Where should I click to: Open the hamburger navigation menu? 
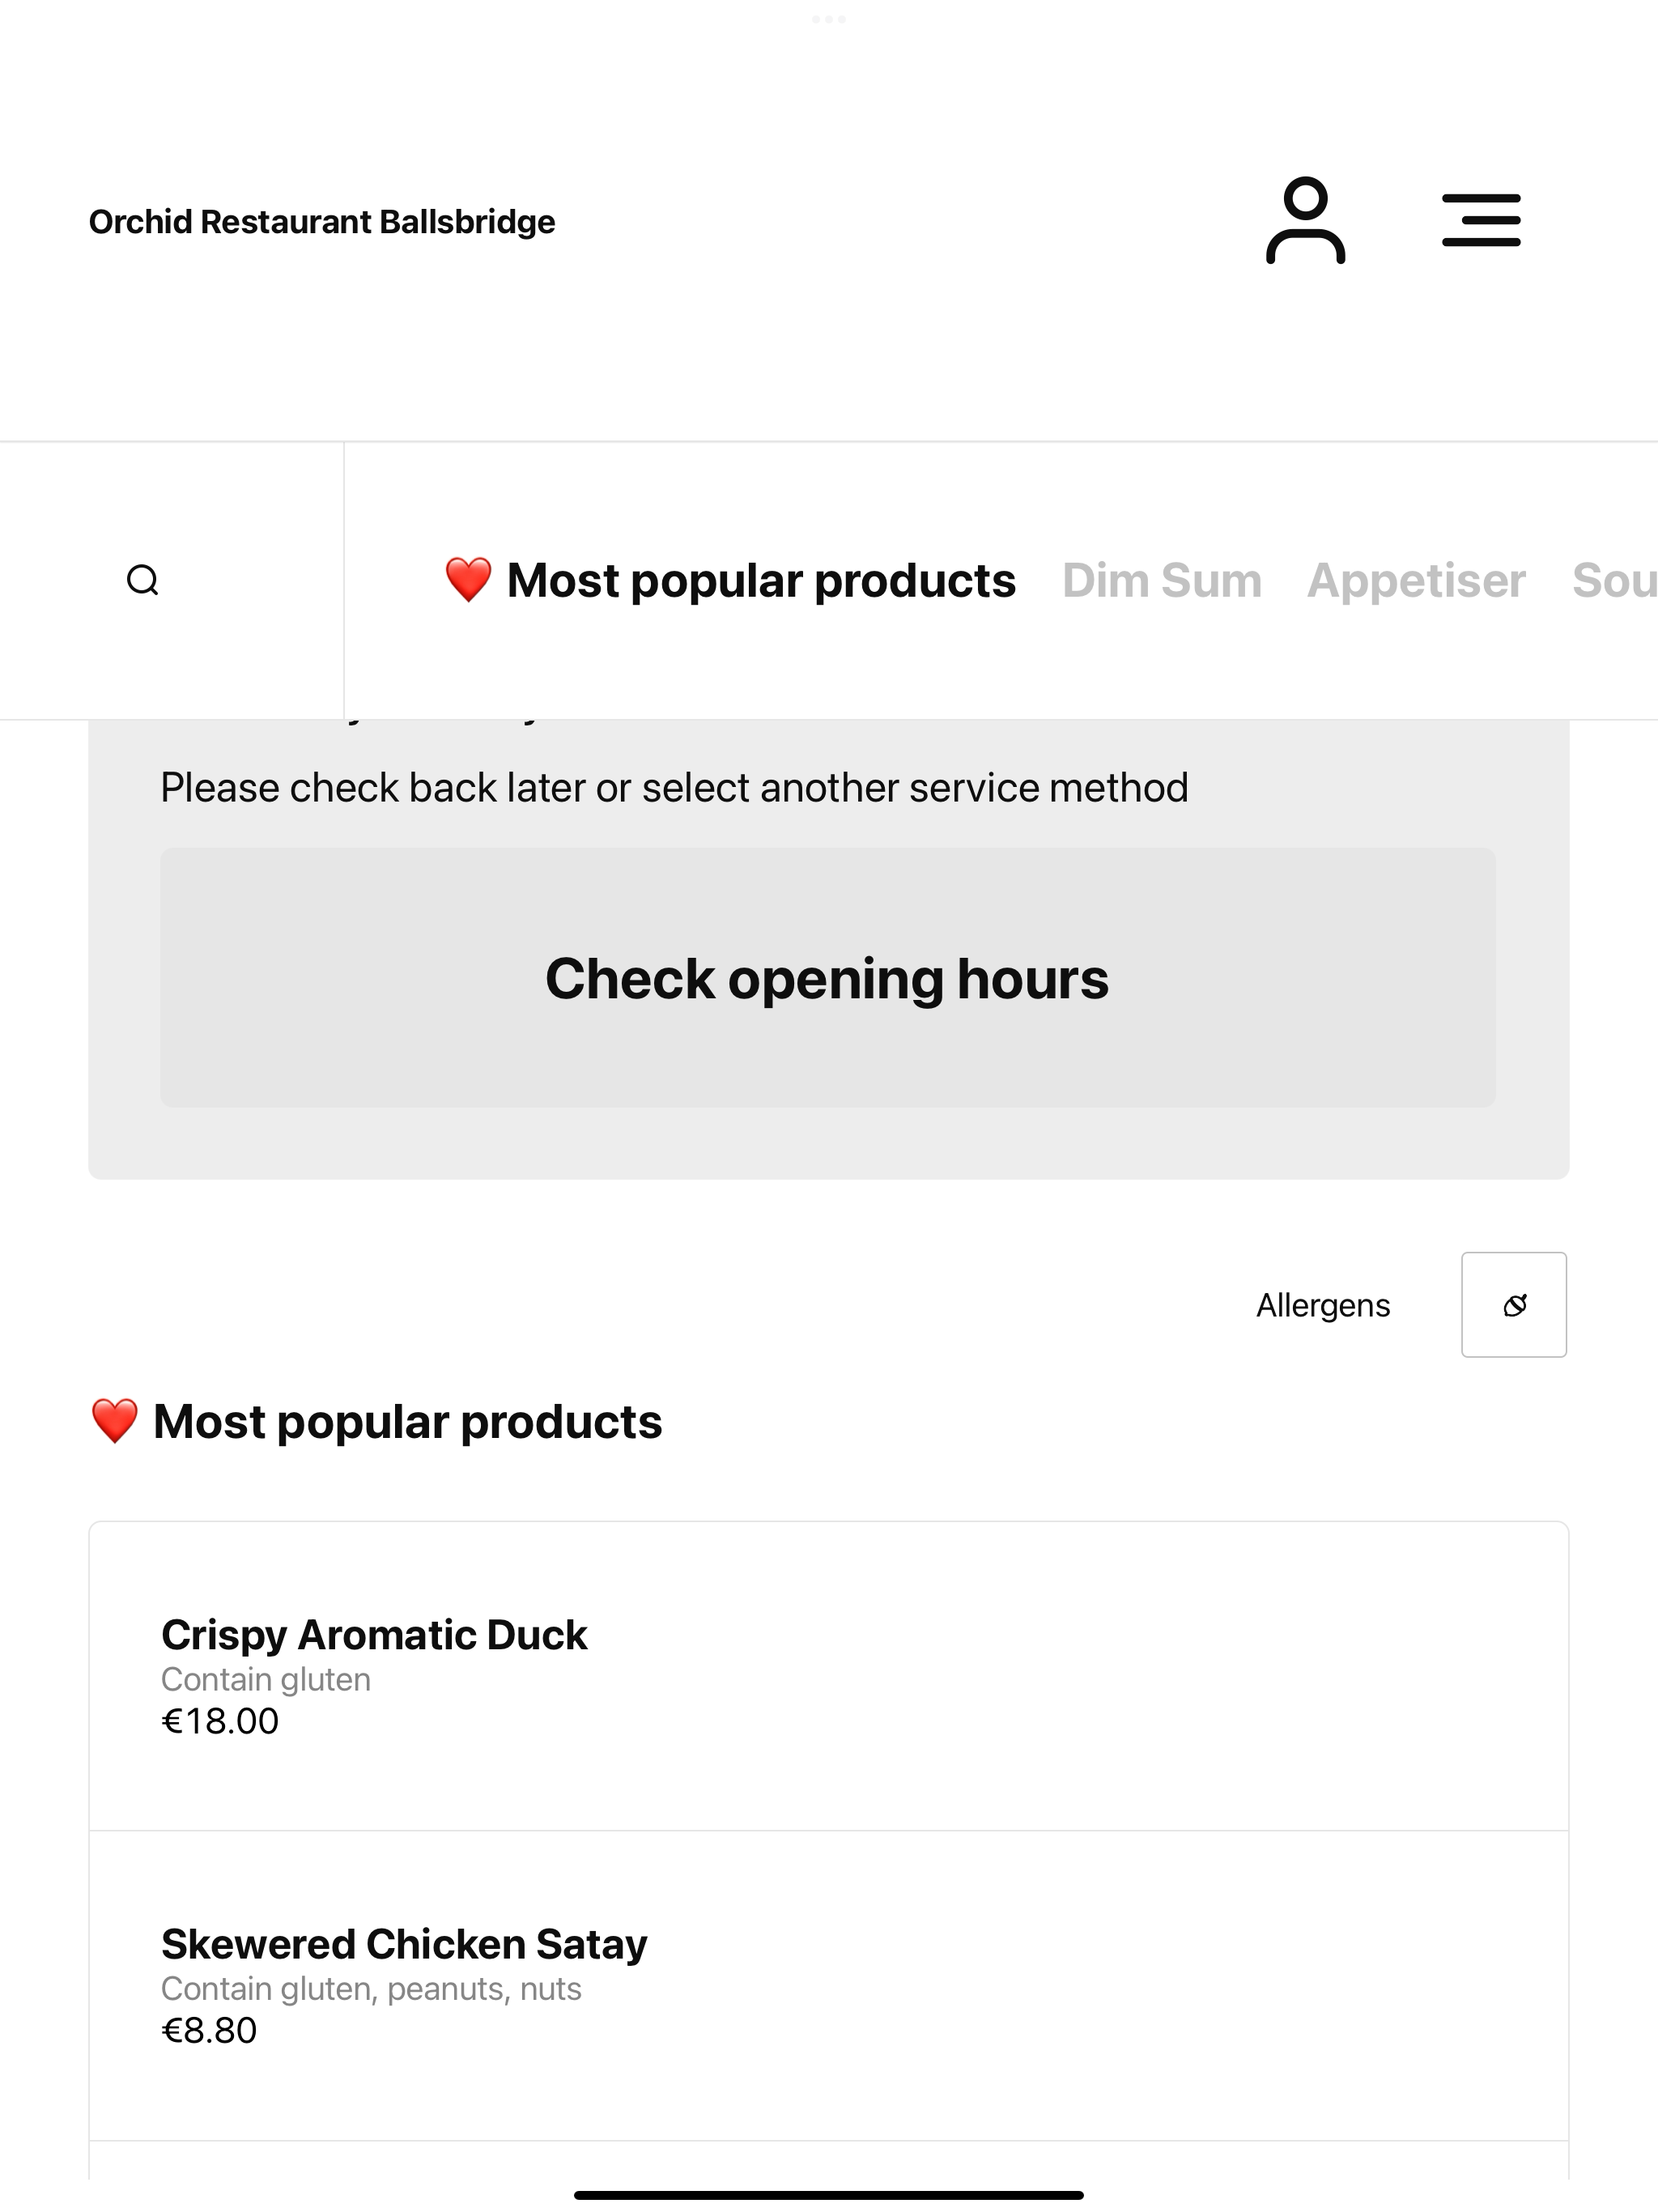tap(1481, 220)
